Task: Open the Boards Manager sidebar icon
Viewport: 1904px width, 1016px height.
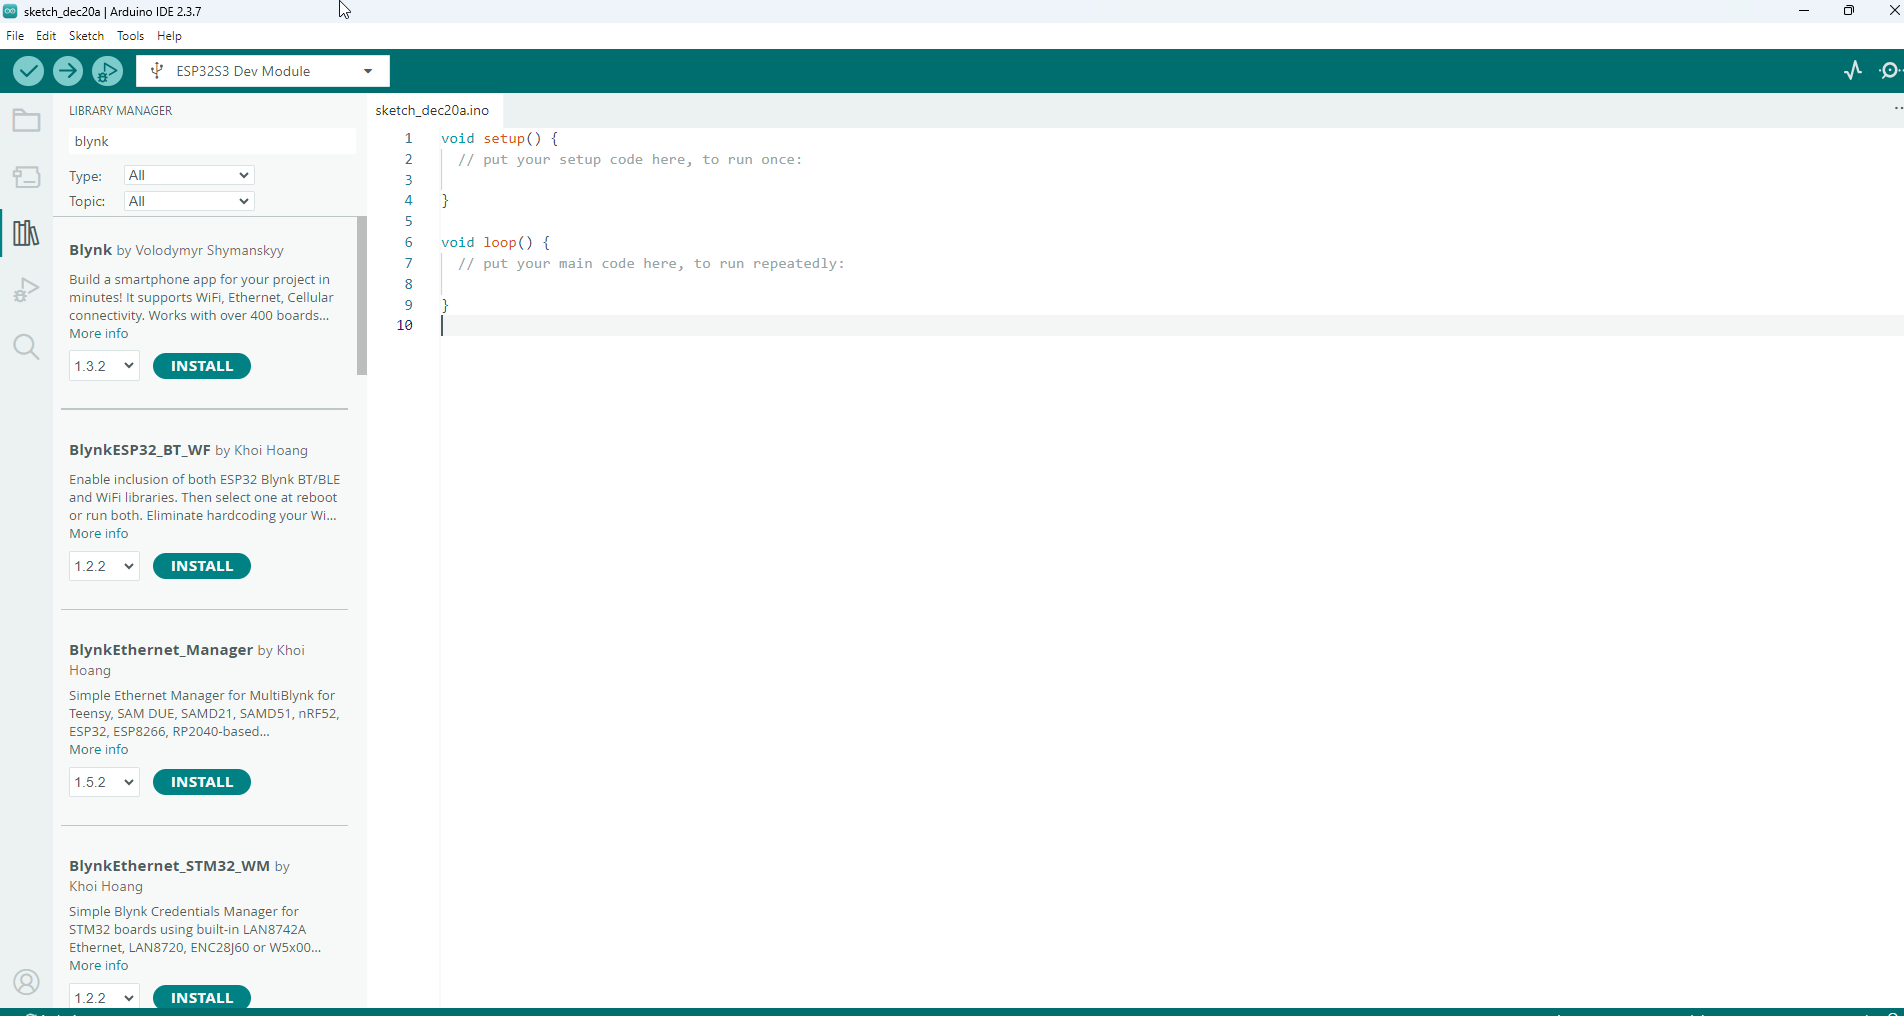Action: point(26,177)
